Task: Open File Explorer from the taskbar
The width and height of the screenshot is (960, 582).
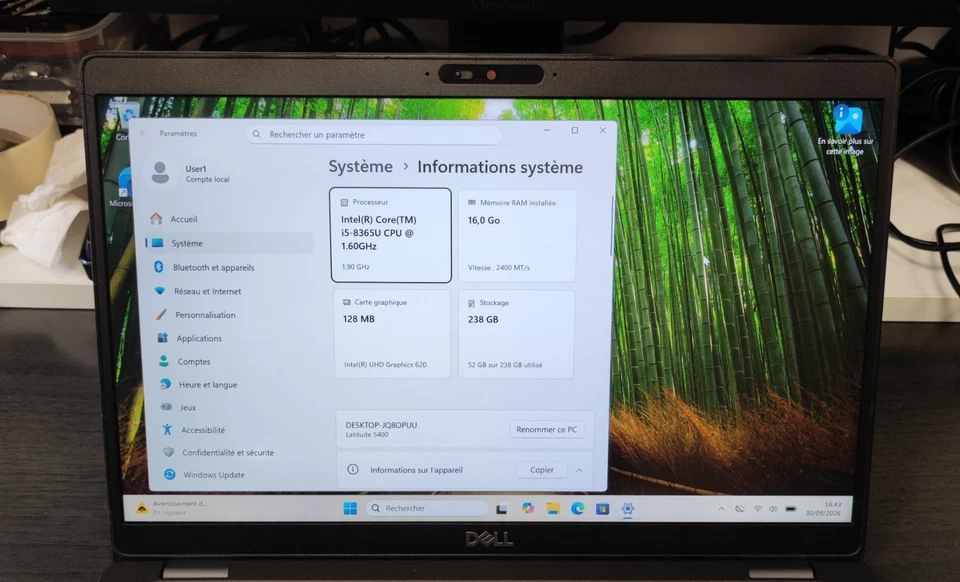Action: coord(553,509)
